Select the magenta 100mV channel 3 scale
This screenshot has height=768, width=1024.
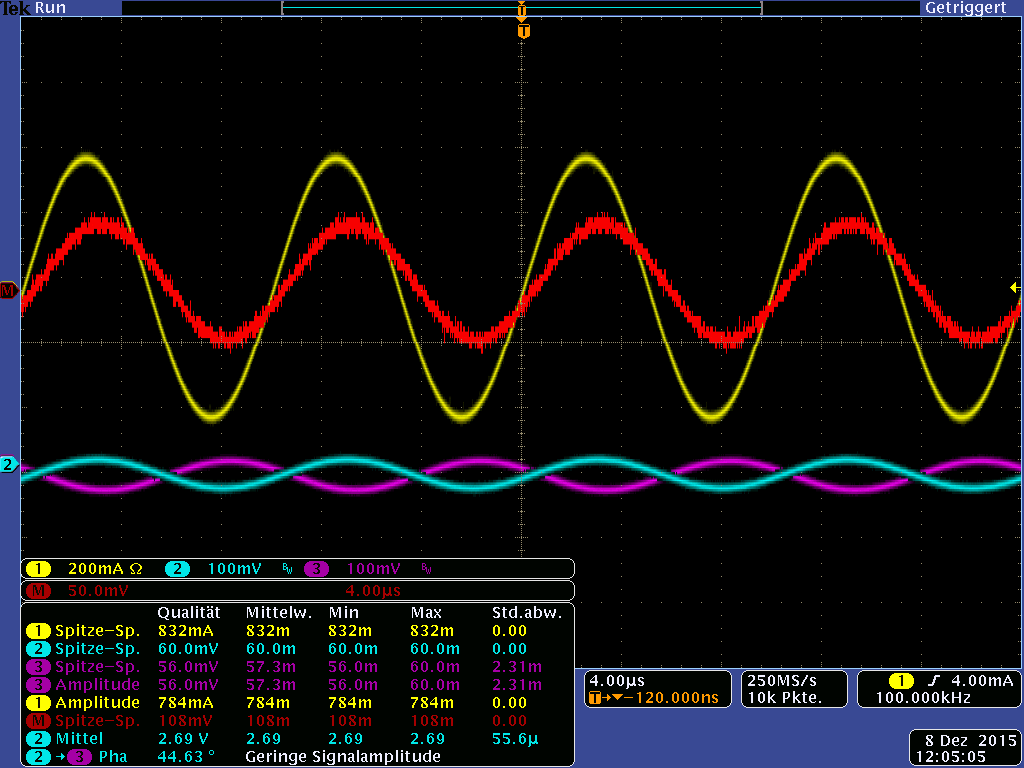tap(374, 569)
